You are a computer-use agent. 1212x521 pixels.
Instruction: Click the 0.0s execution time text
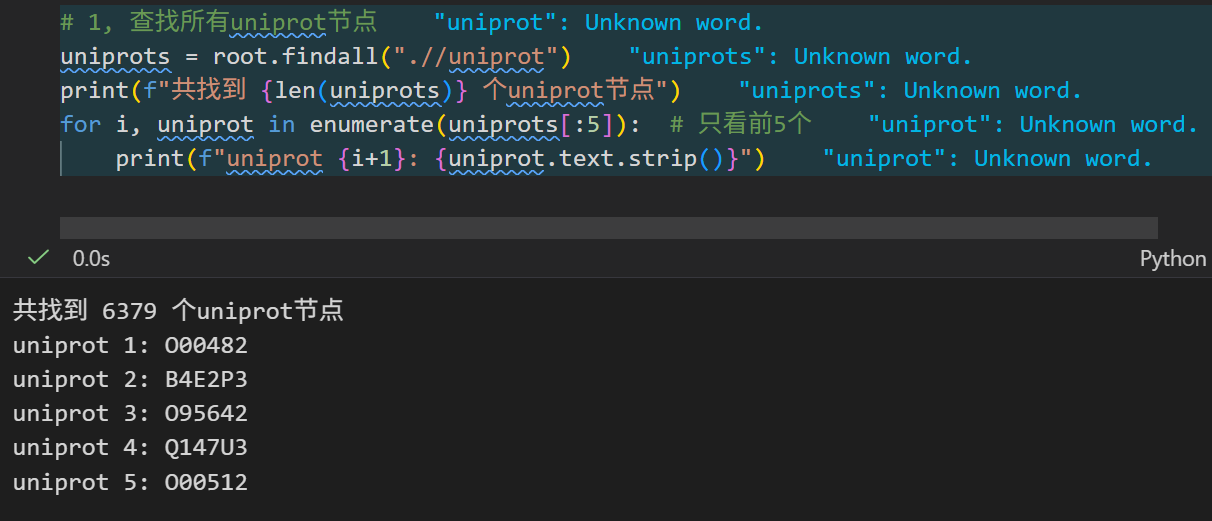tap(91, 258)
